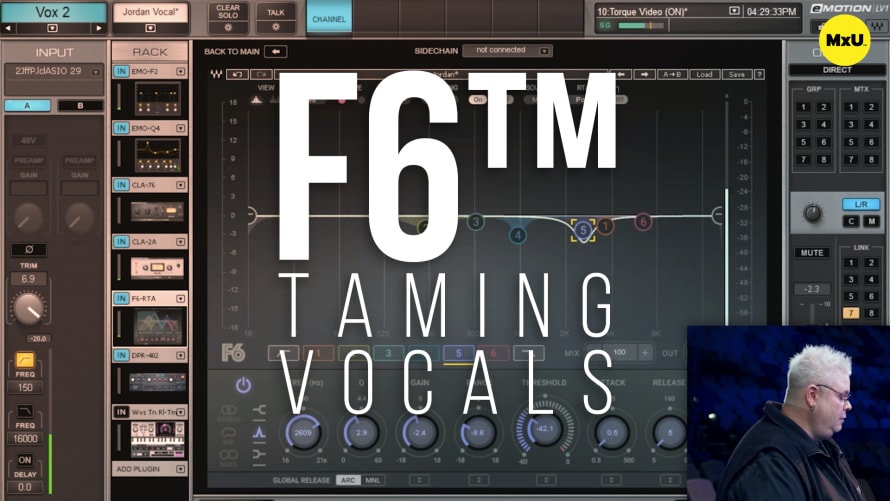This screenshot has height=501, width=890.
Task: Bypass CLA-76 with its IN button
Action: 121,185
